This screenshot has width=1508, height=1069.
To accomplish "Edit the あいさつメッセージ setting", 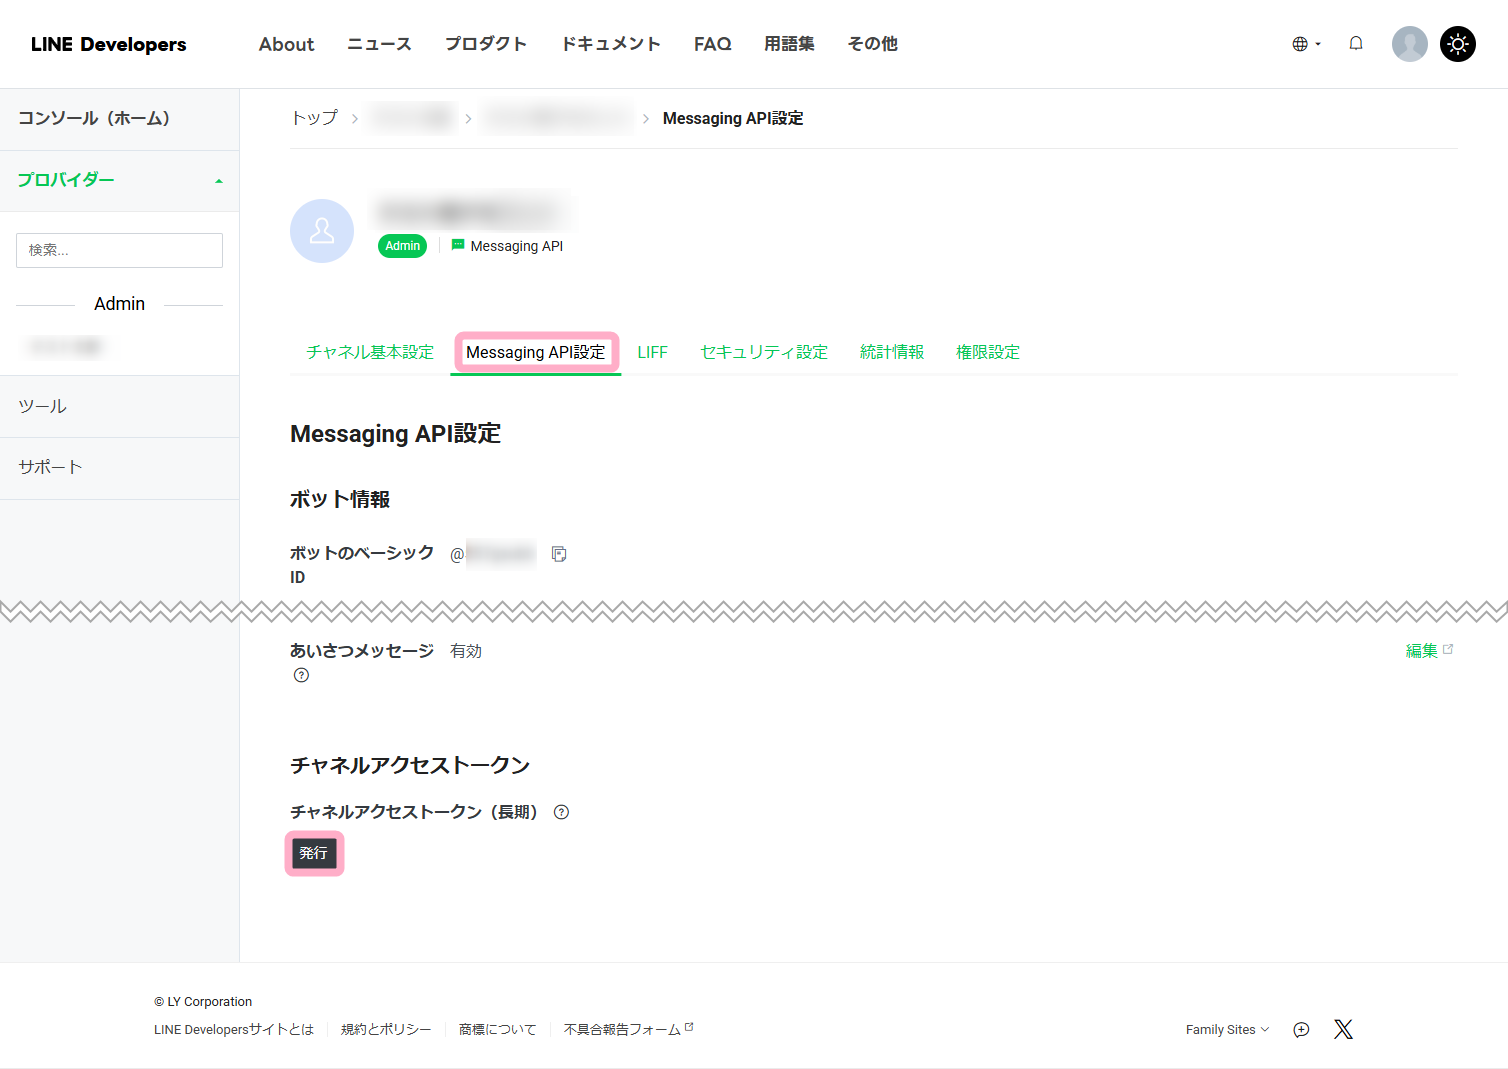I will pos(1429,650).
